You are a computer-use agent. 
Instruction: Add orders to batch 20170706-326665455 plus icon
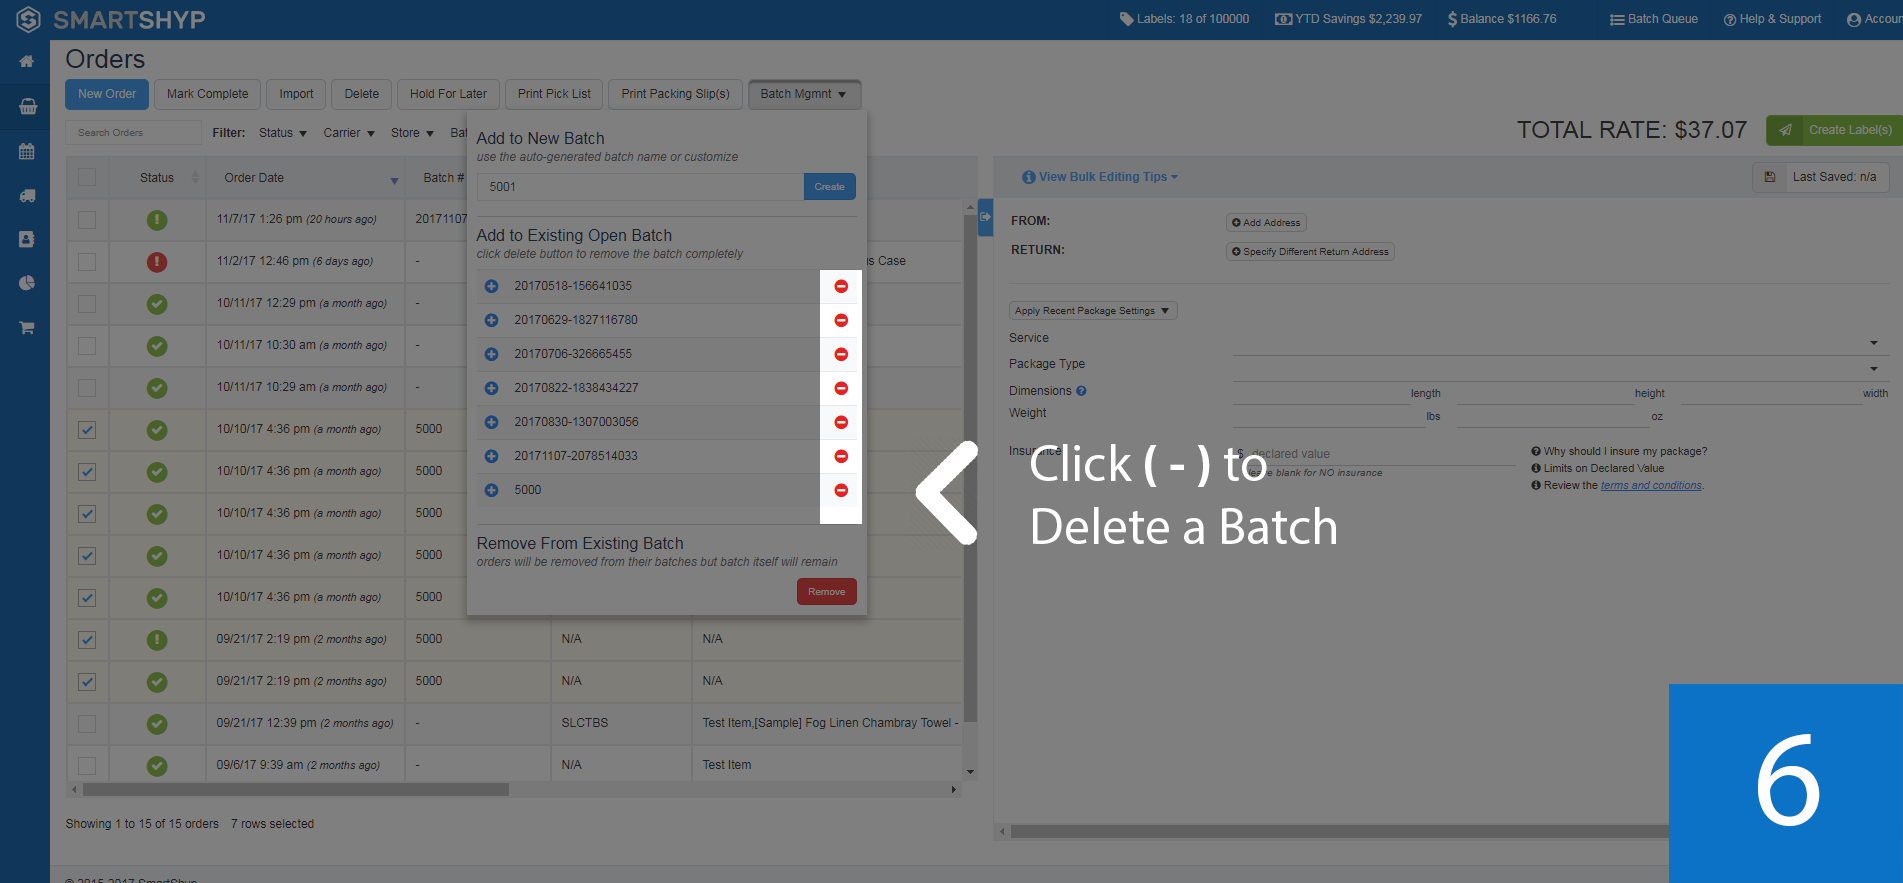tap(491, 354)
